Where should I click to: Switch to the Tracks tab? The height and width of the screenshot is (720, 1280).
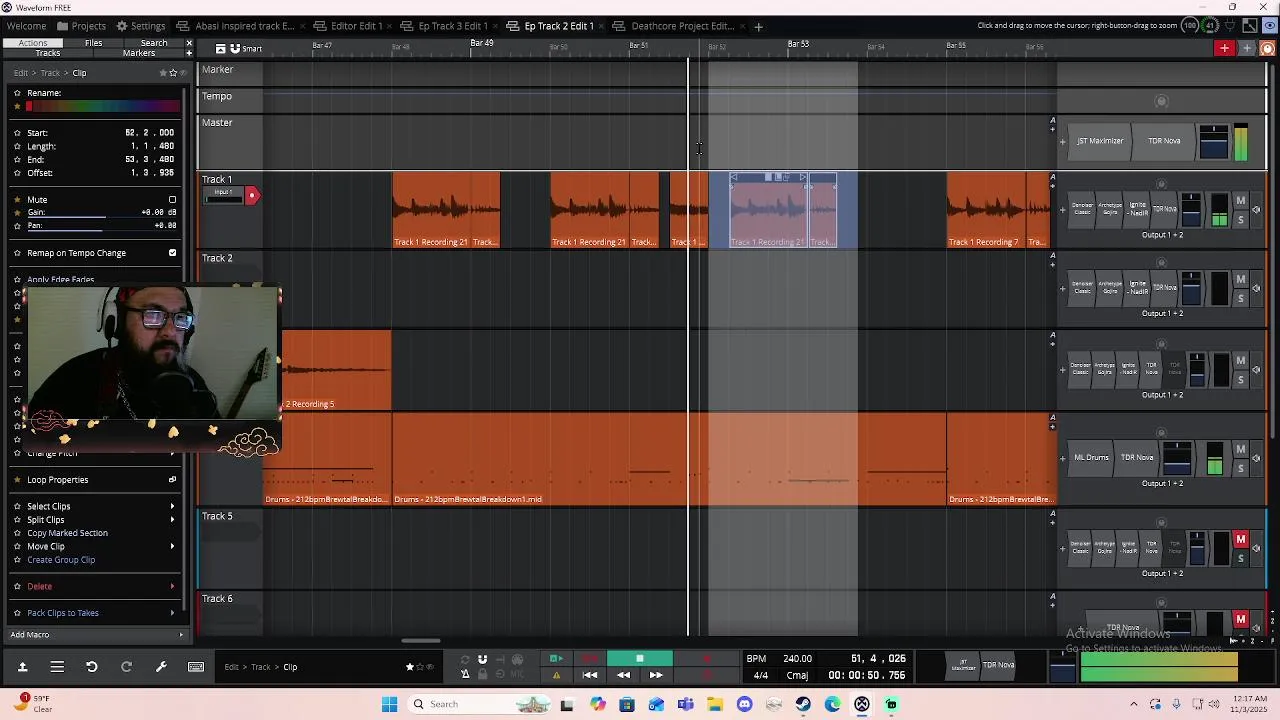coord(47,53)
